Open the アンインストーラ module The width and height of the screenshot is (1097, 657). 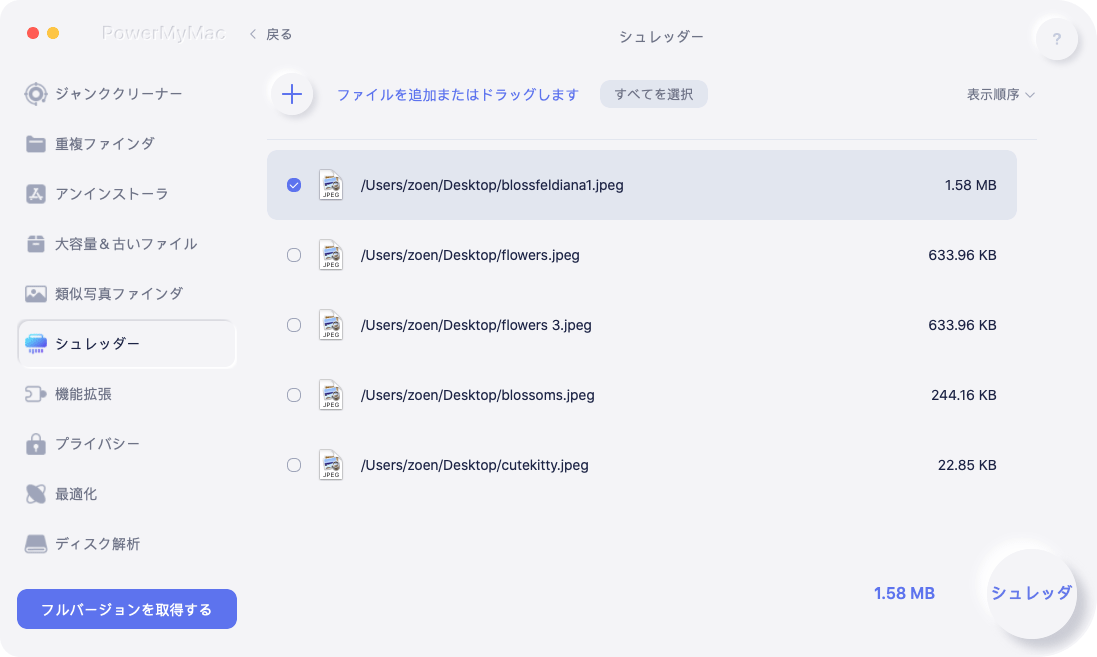tap(111, 194)
